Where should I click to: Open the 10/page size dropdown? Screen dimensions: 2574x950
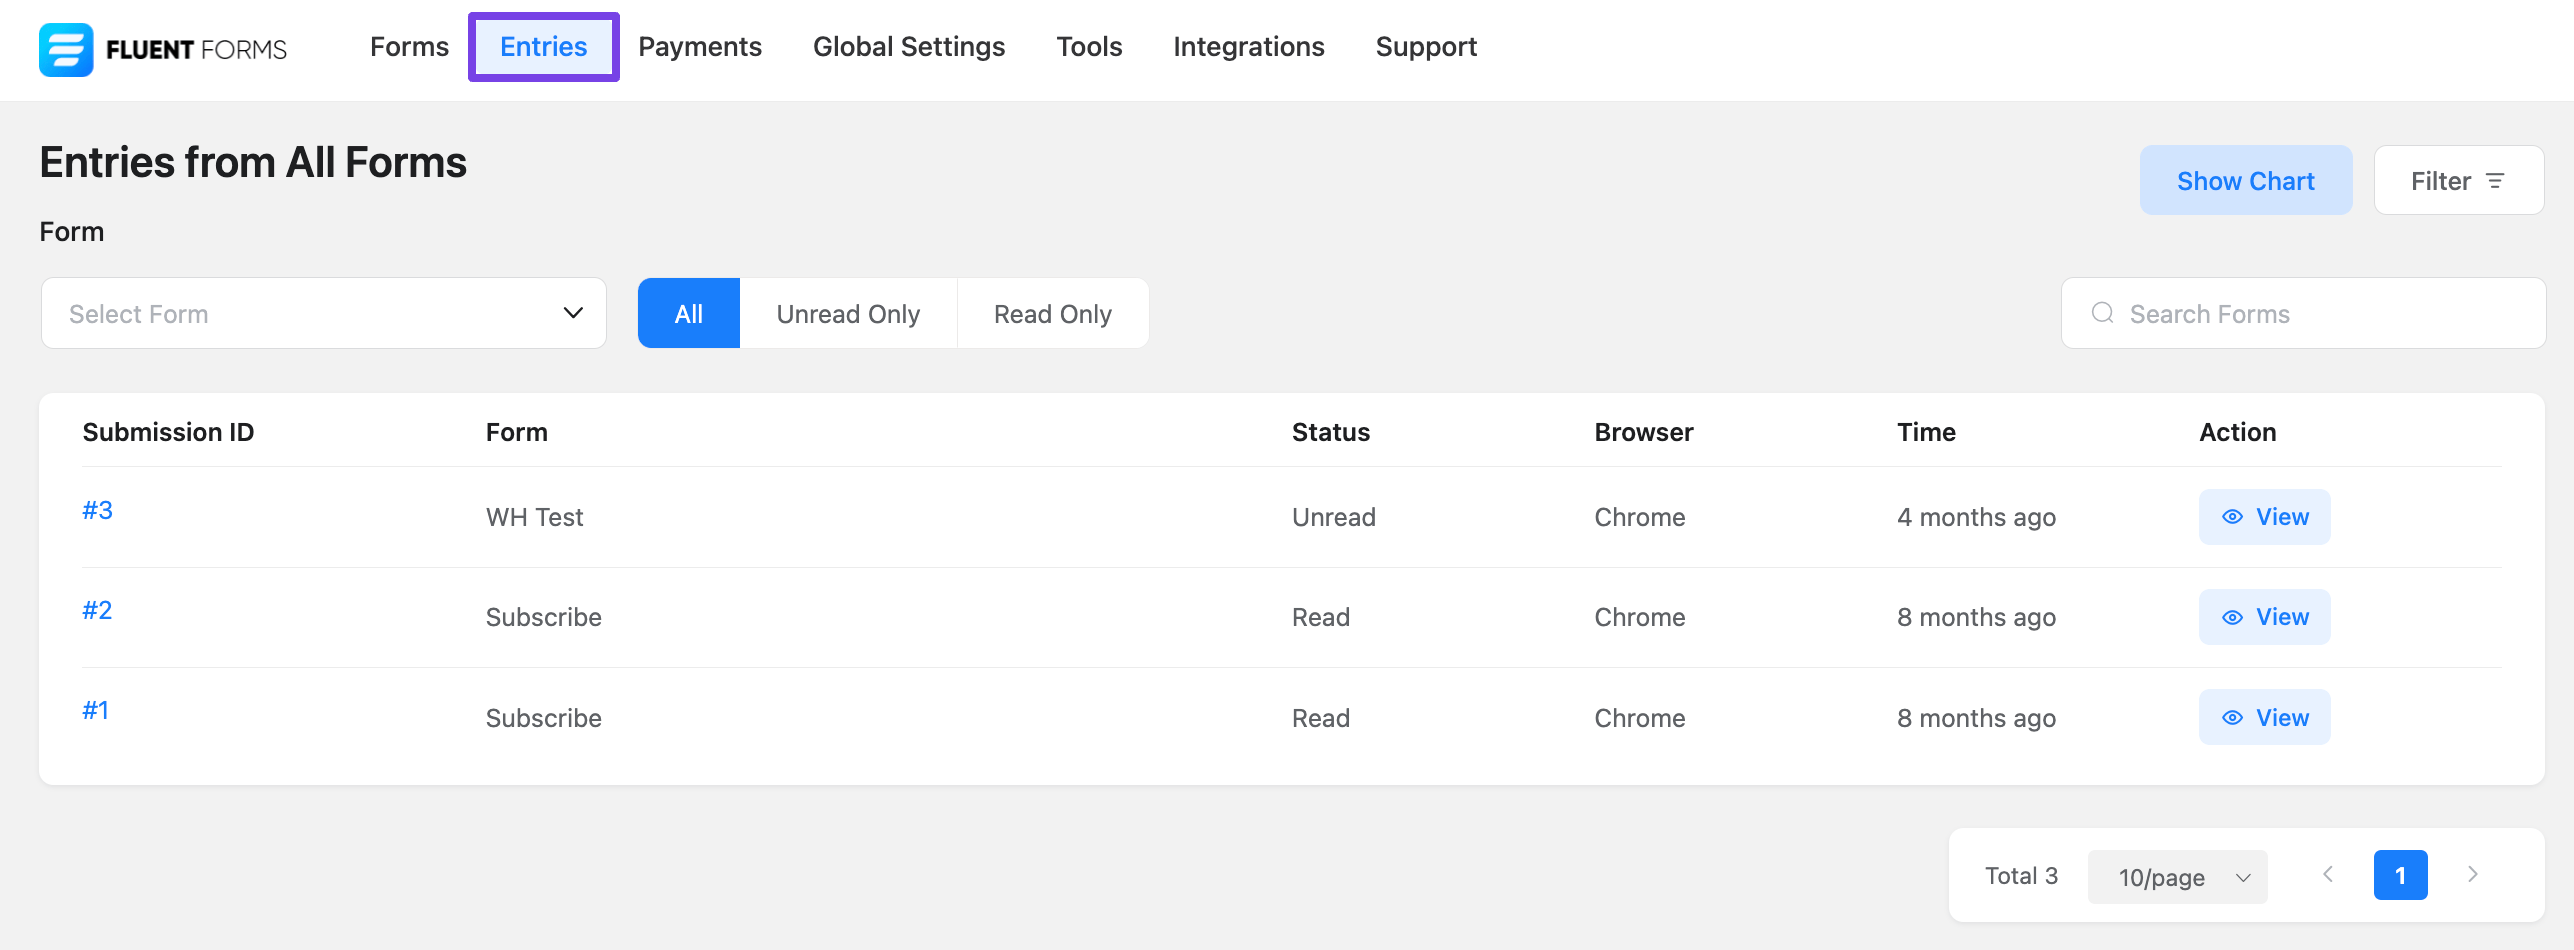pos(2177,877)
